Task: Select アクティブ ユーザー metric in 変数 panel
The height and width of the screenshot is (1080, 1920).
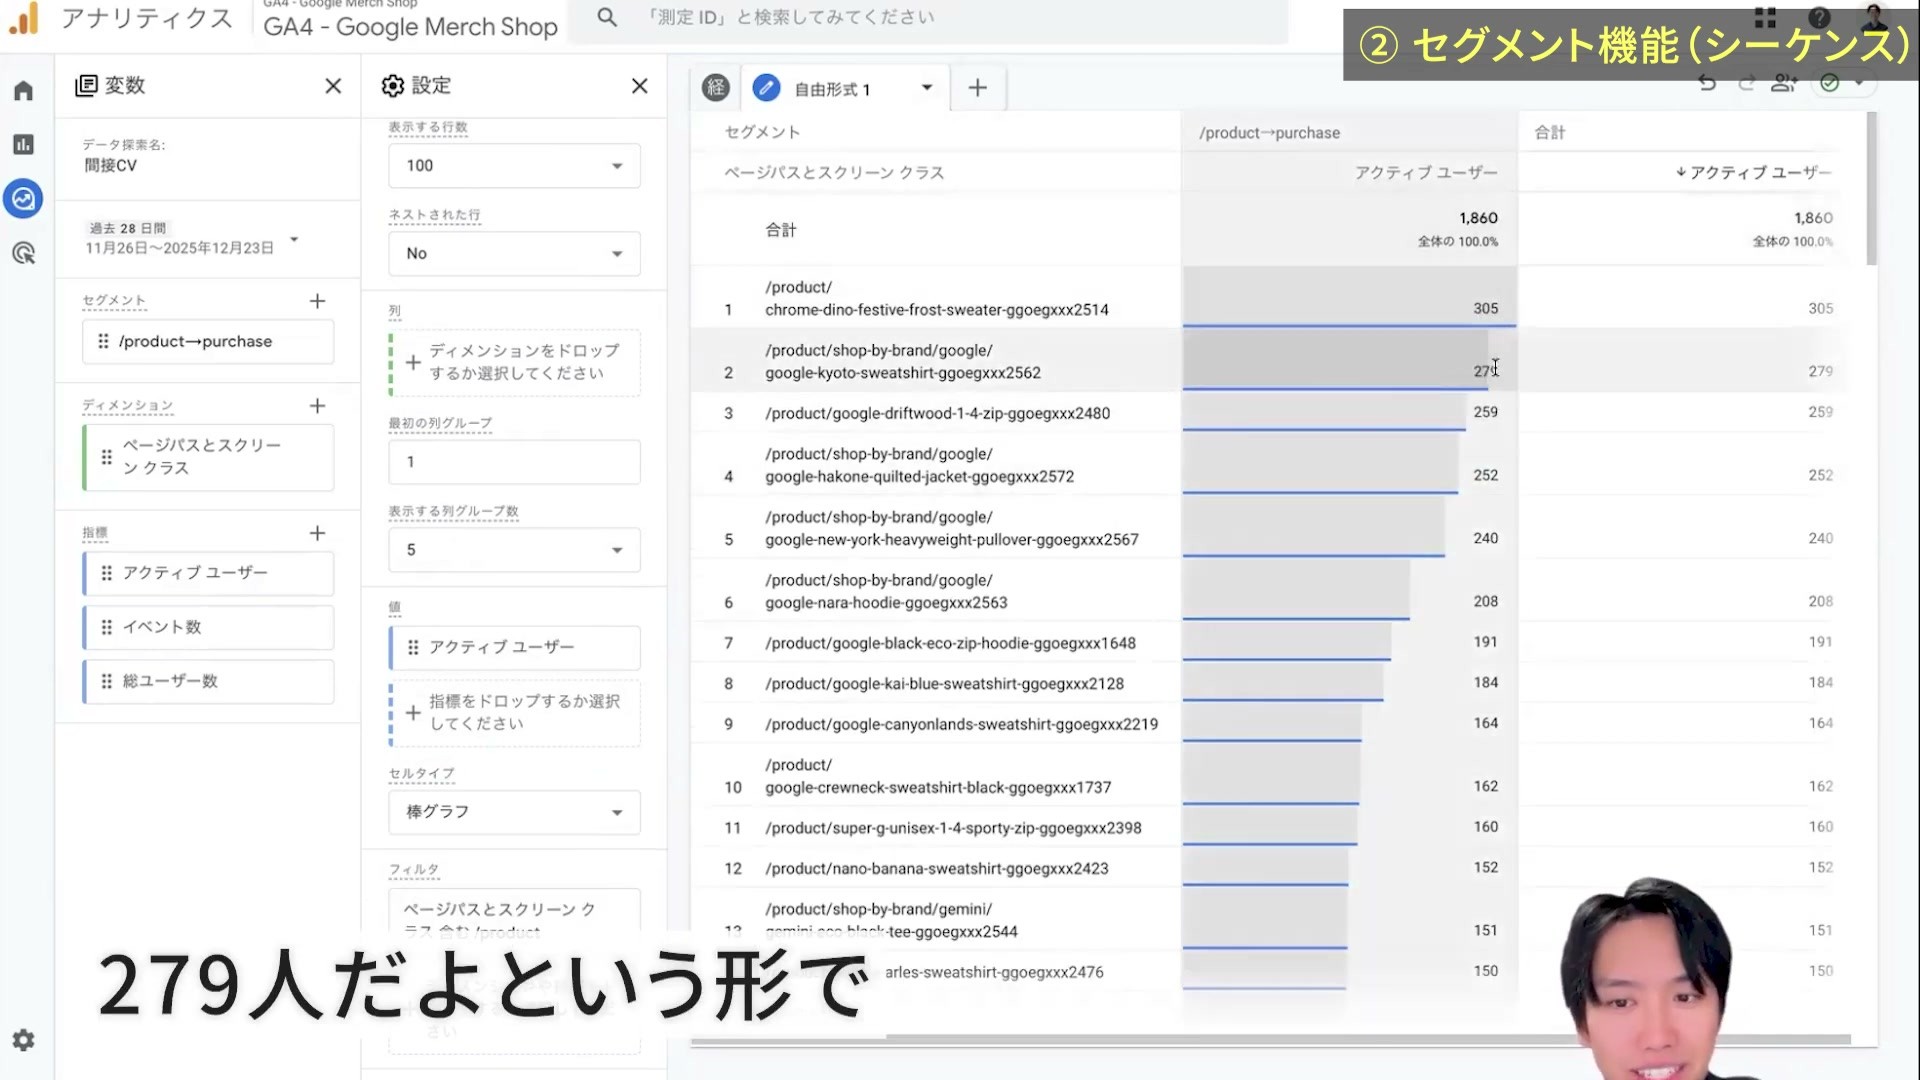Action: click(x=208, y=573)
